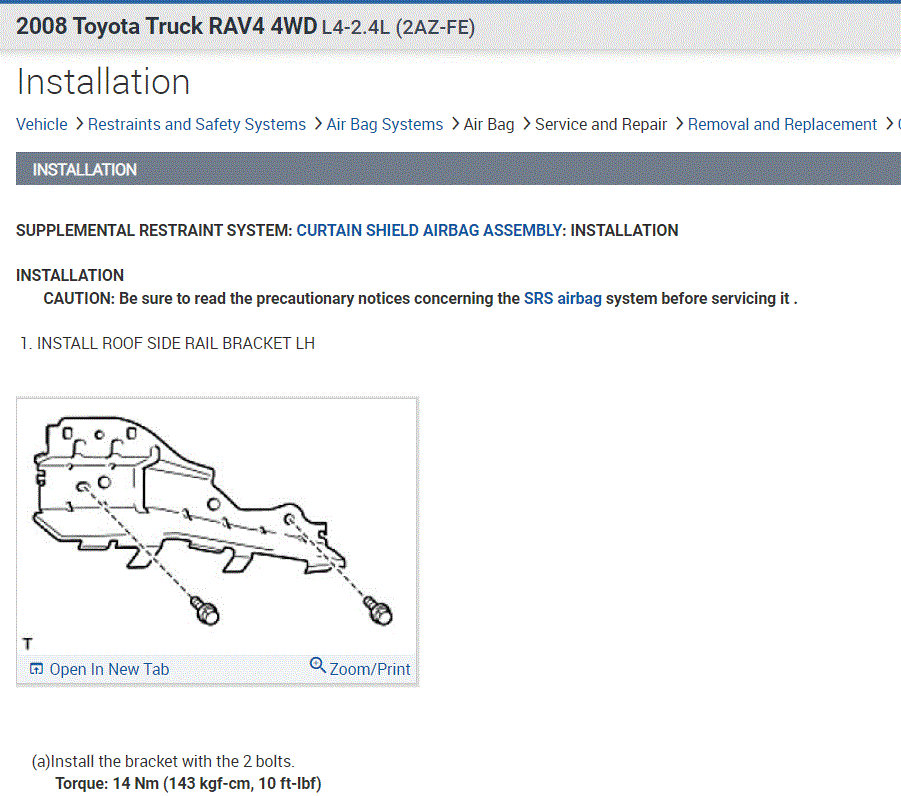901x796 pixels.
Task: Click the chevron after Service and Repair
Action: [679, 124]
